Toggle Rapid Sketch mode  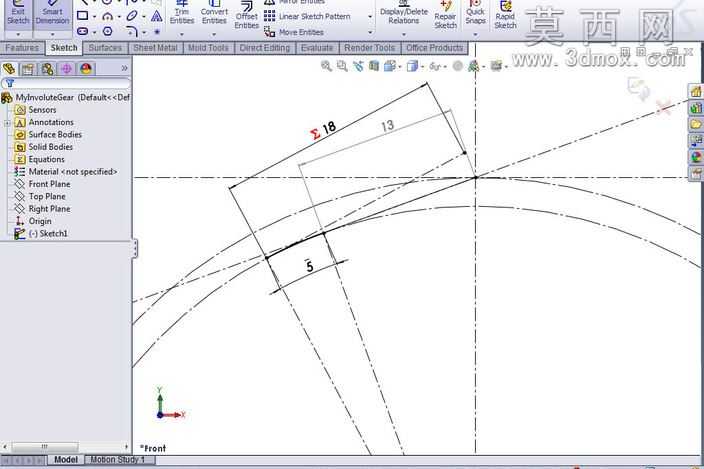coord(505,16)
